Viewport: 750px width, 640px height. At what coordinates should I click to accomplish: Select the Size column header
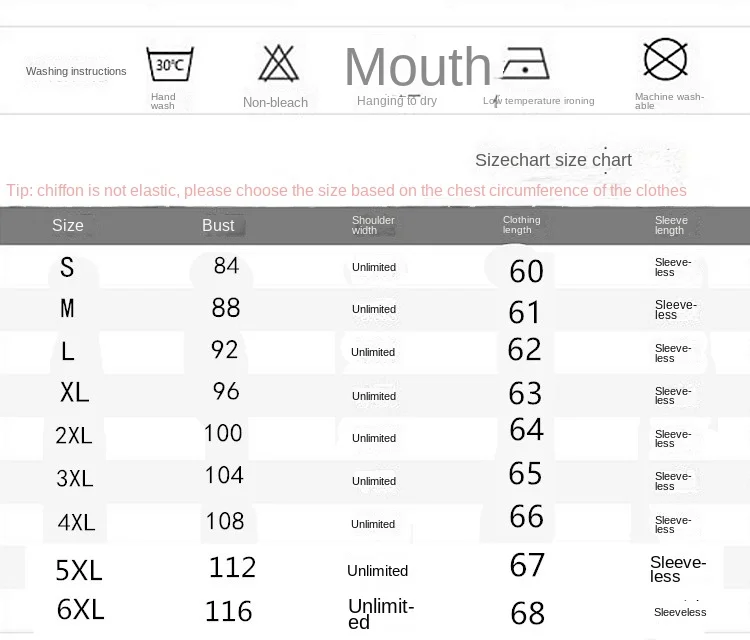tap(67, 225)
